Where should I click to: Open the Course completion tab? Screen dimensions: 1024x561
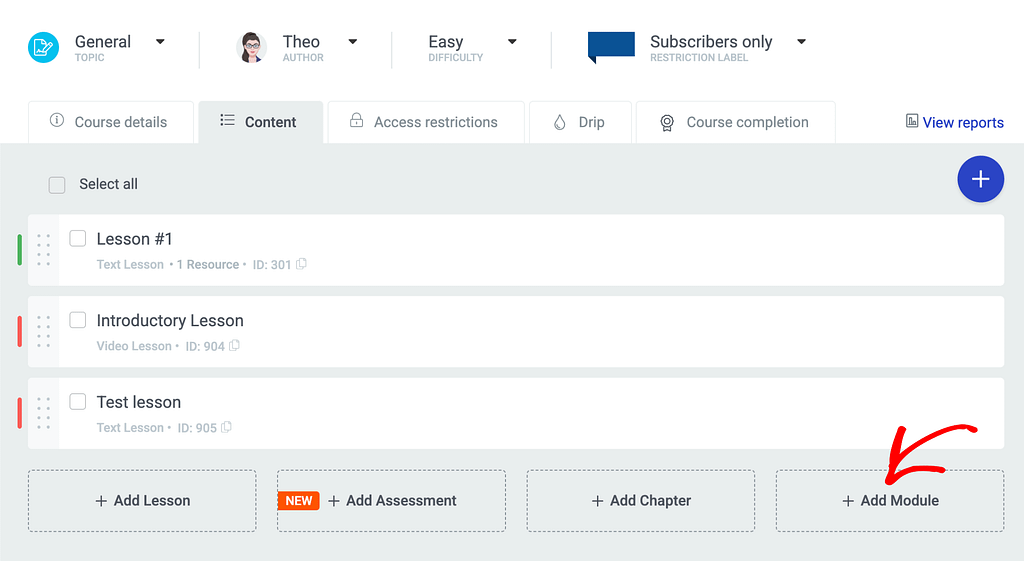(735, 122)
